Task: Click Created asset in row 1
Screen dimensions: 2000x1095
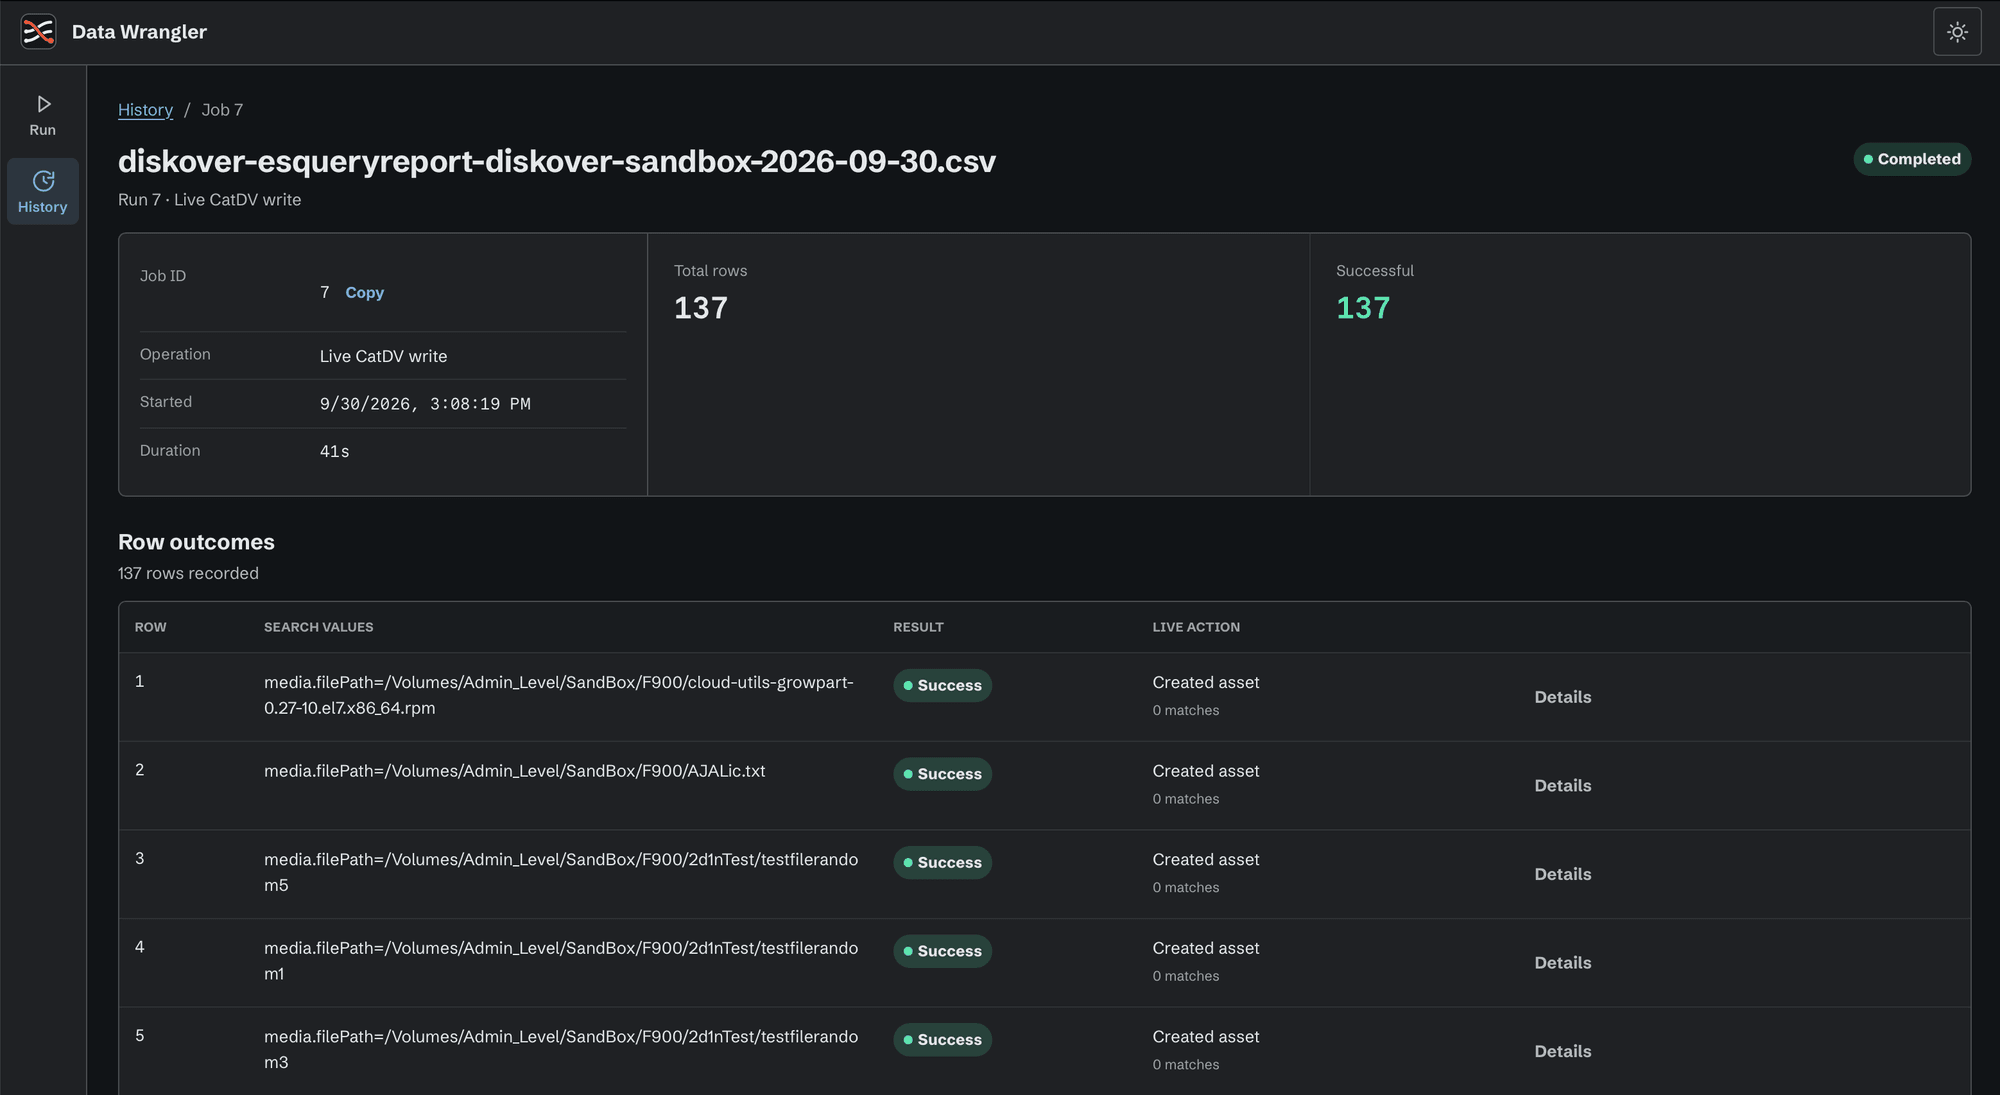Action: coord(1206,683)
